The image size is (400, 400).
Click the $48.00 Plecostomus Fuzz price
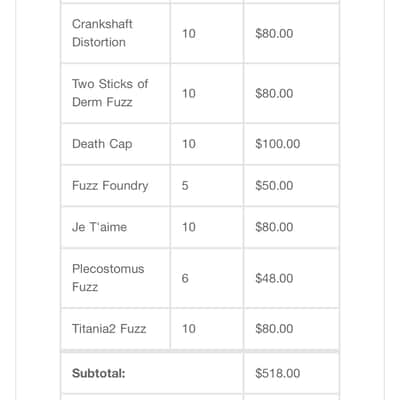coord(274,278)
